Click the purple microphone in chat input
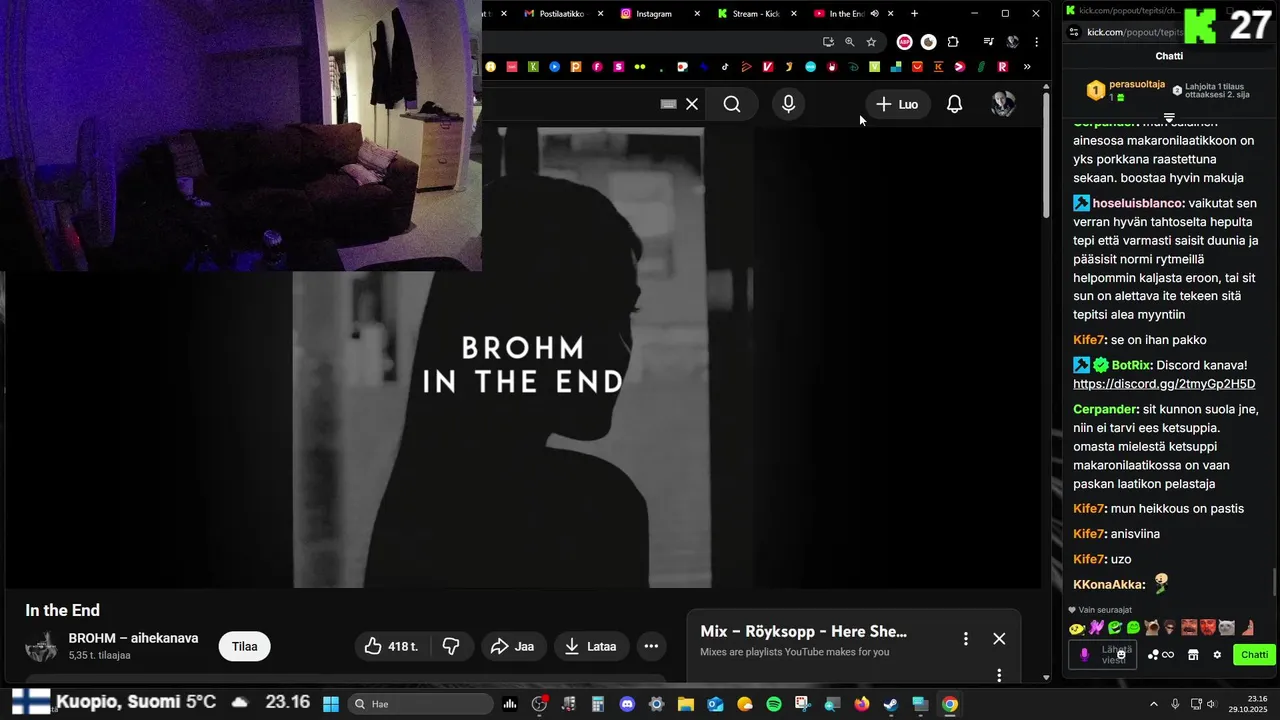The width and height of the screenshot is (1280, 720). point(1084,655)
